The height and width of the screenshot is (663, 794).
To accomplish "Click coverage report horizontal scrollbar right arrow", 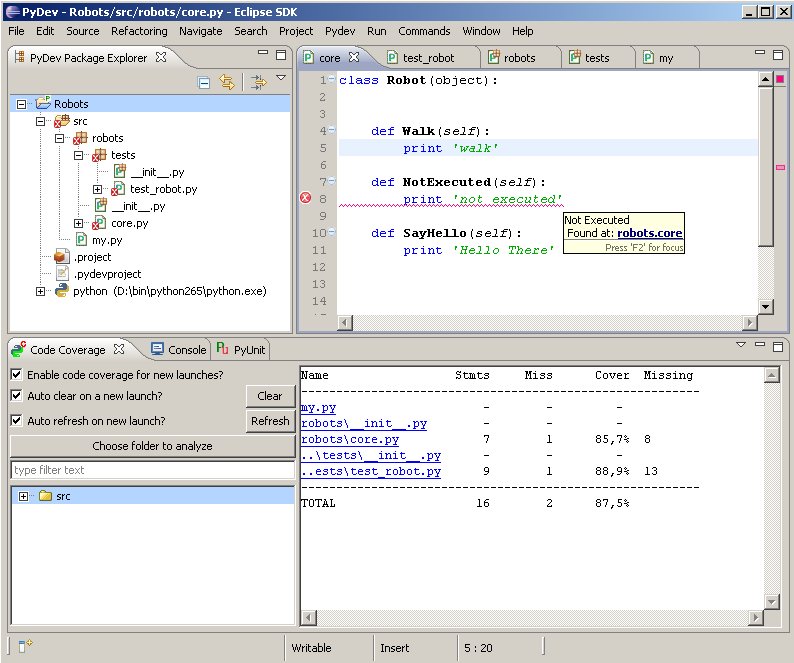I will point(756,617).
